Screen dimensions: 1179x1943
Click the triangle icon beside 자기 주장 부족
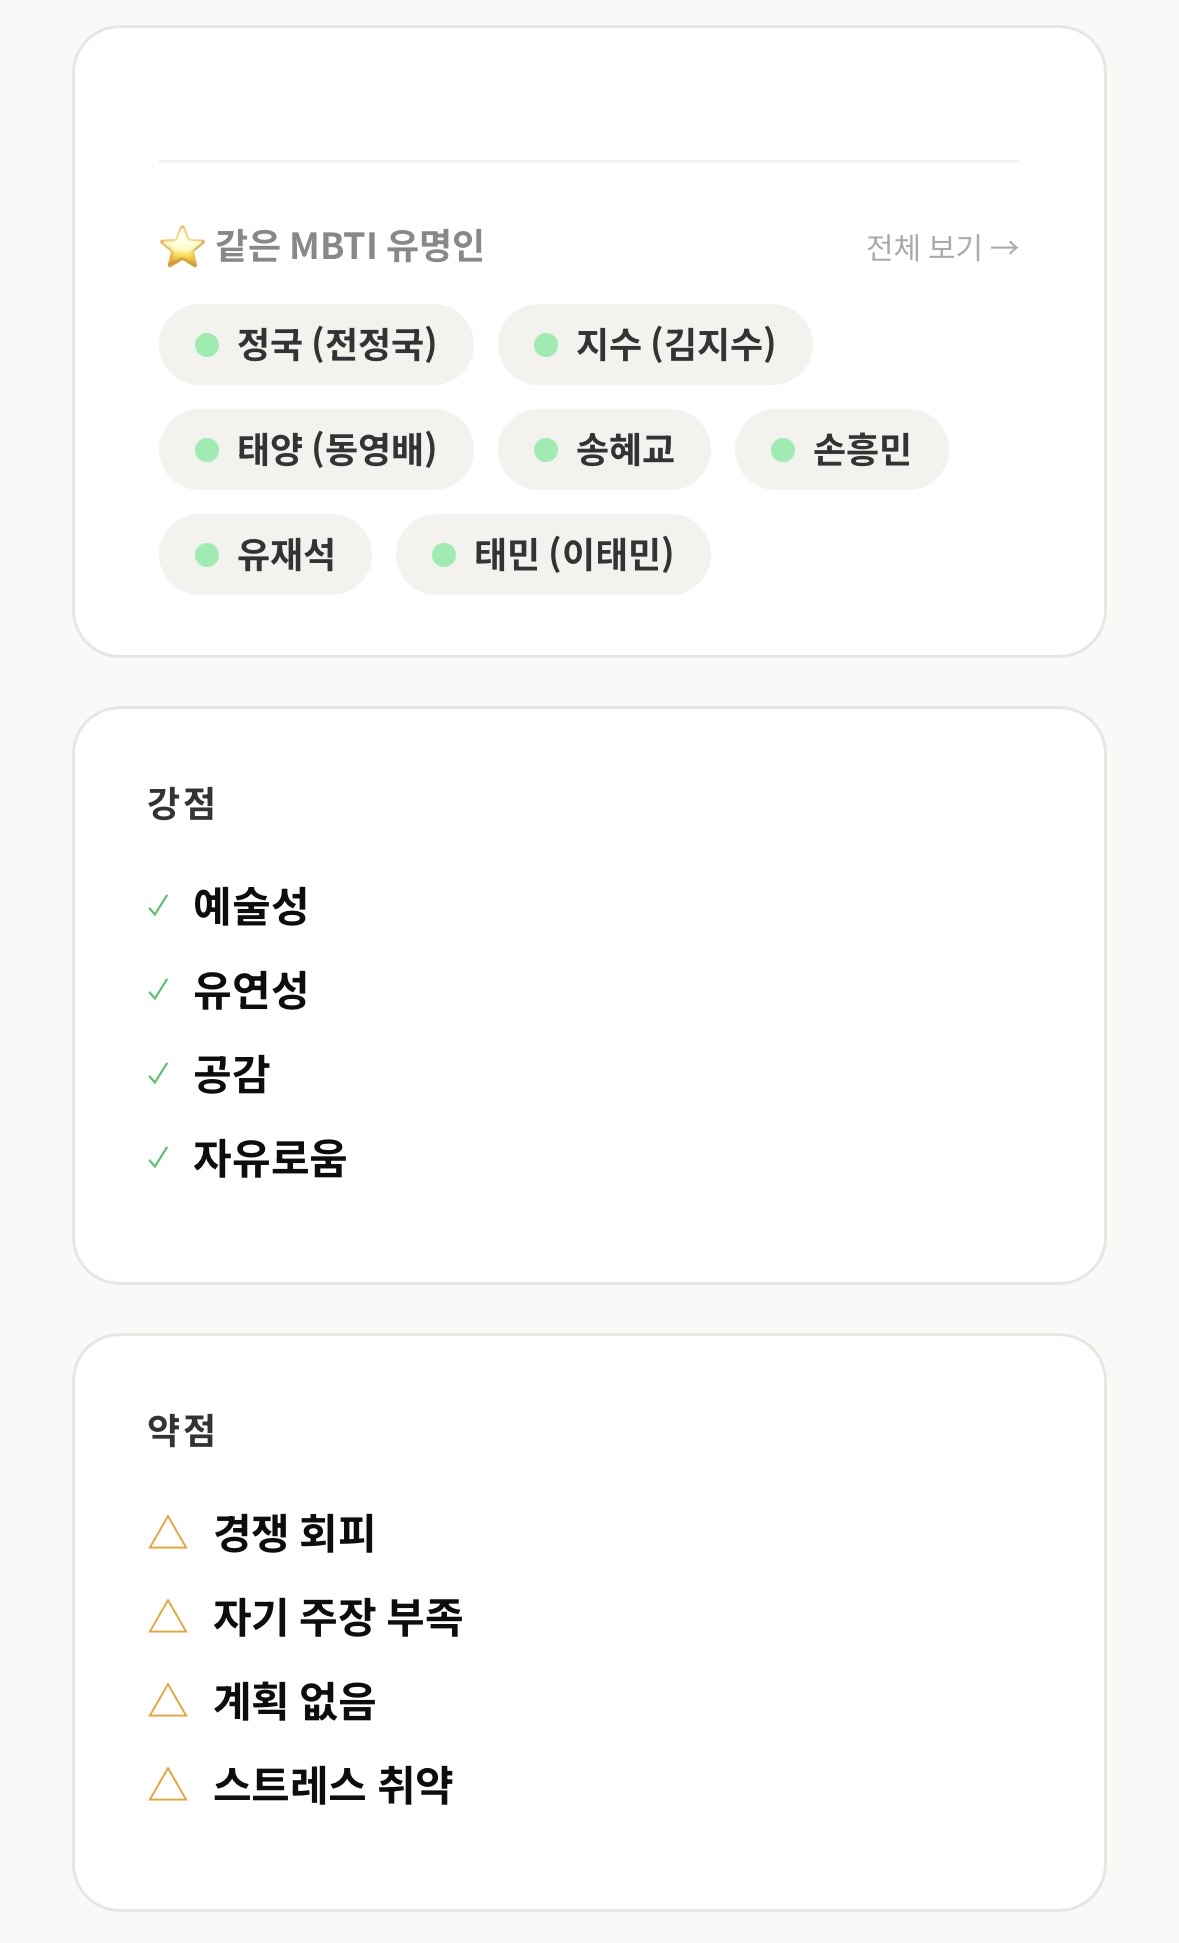(x=168, y=1617)
